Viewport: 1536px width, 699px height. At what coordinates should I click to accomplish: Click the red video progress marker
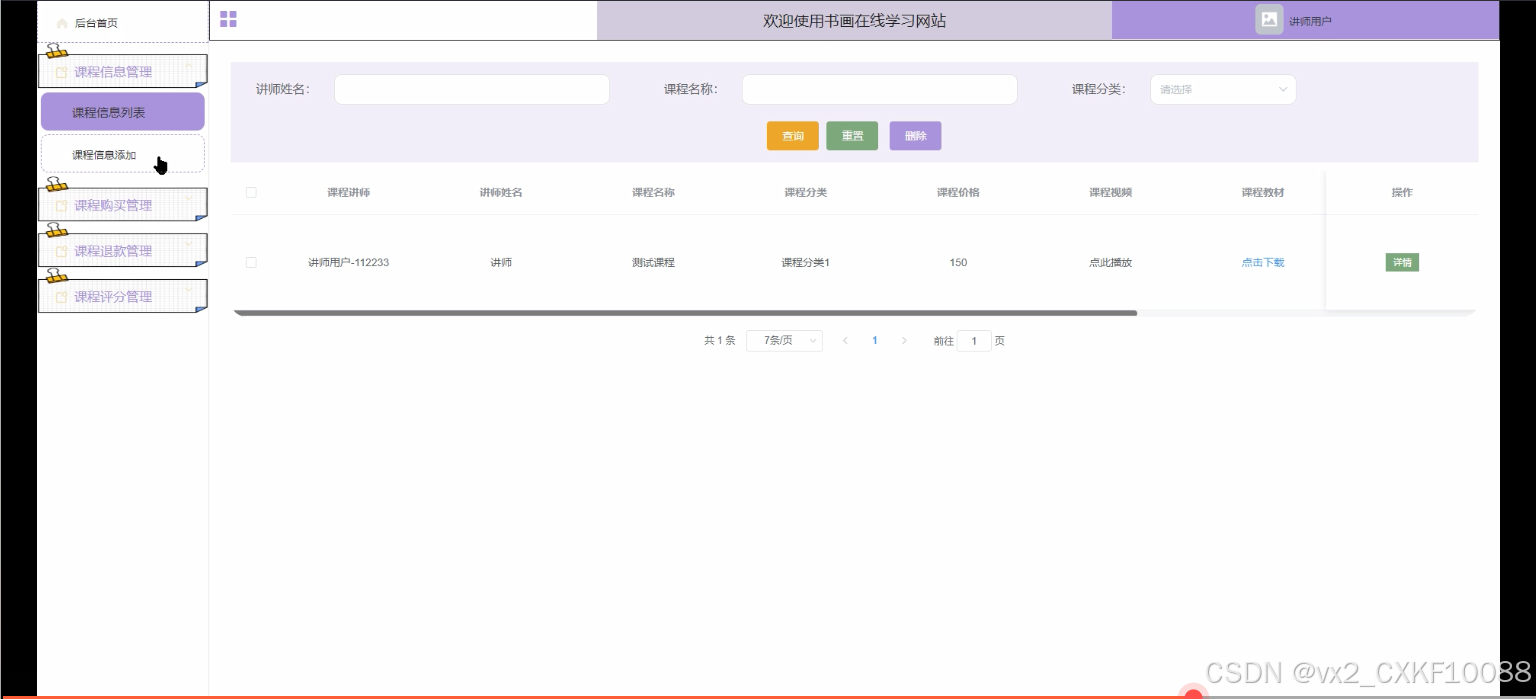1193,696
